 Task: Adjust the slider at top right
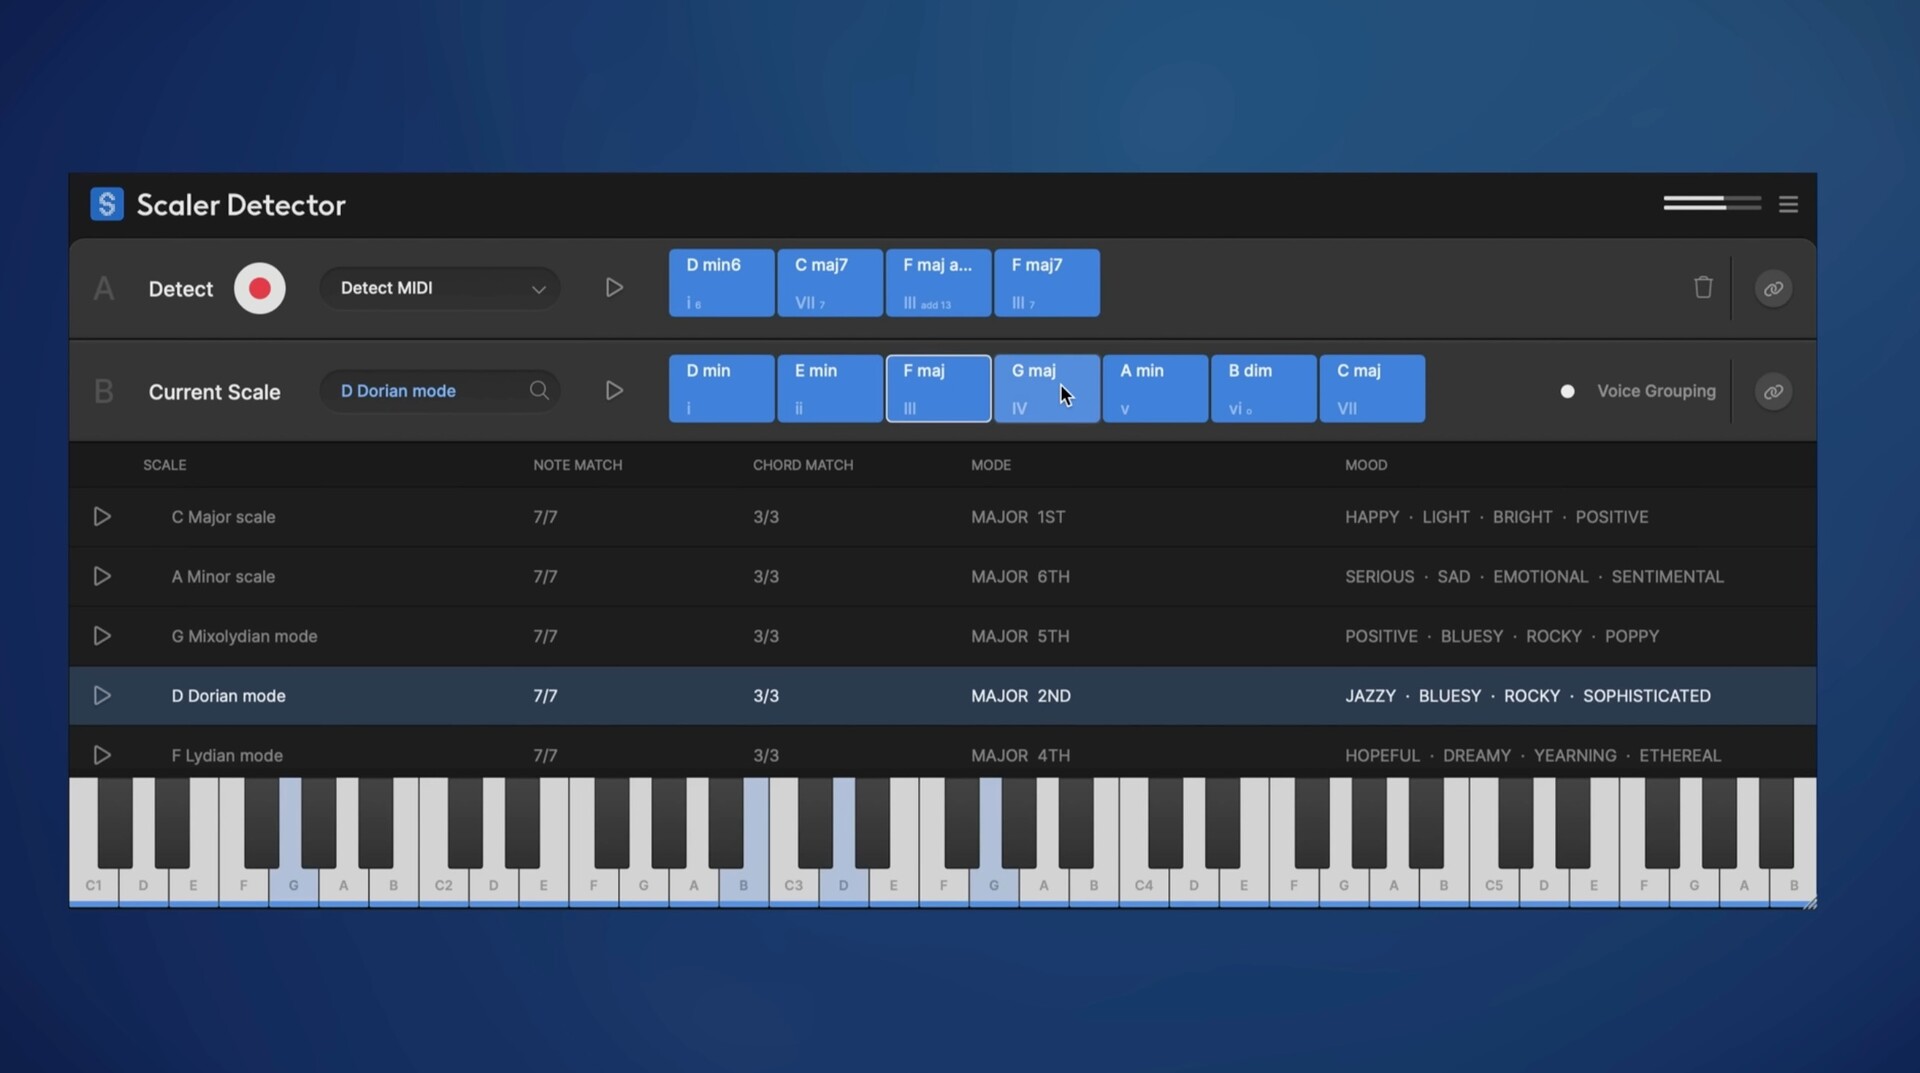[1712, 204]
